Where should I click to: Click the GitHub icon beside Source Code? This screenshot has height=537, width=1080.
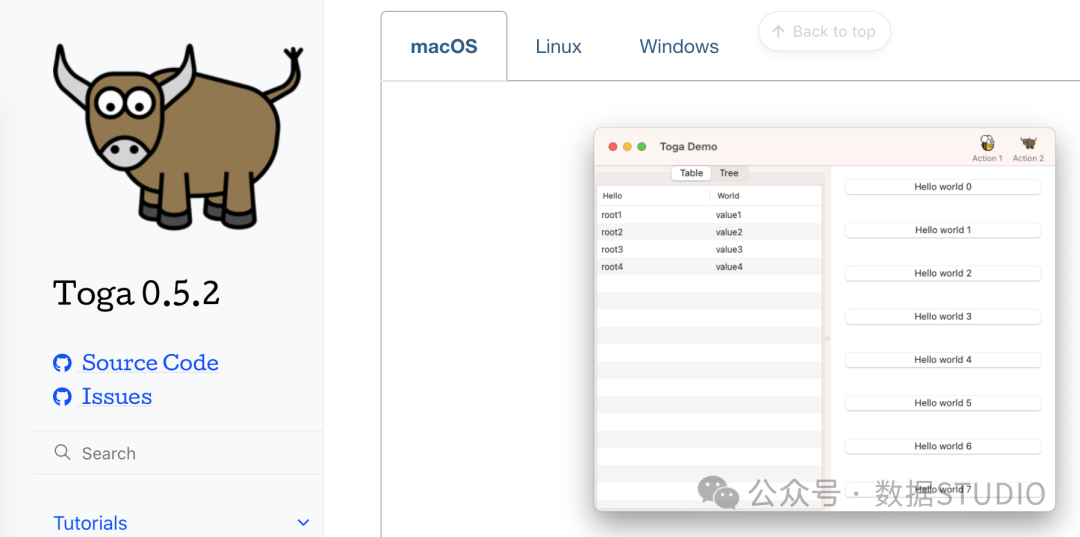click(x=63, y=363)
